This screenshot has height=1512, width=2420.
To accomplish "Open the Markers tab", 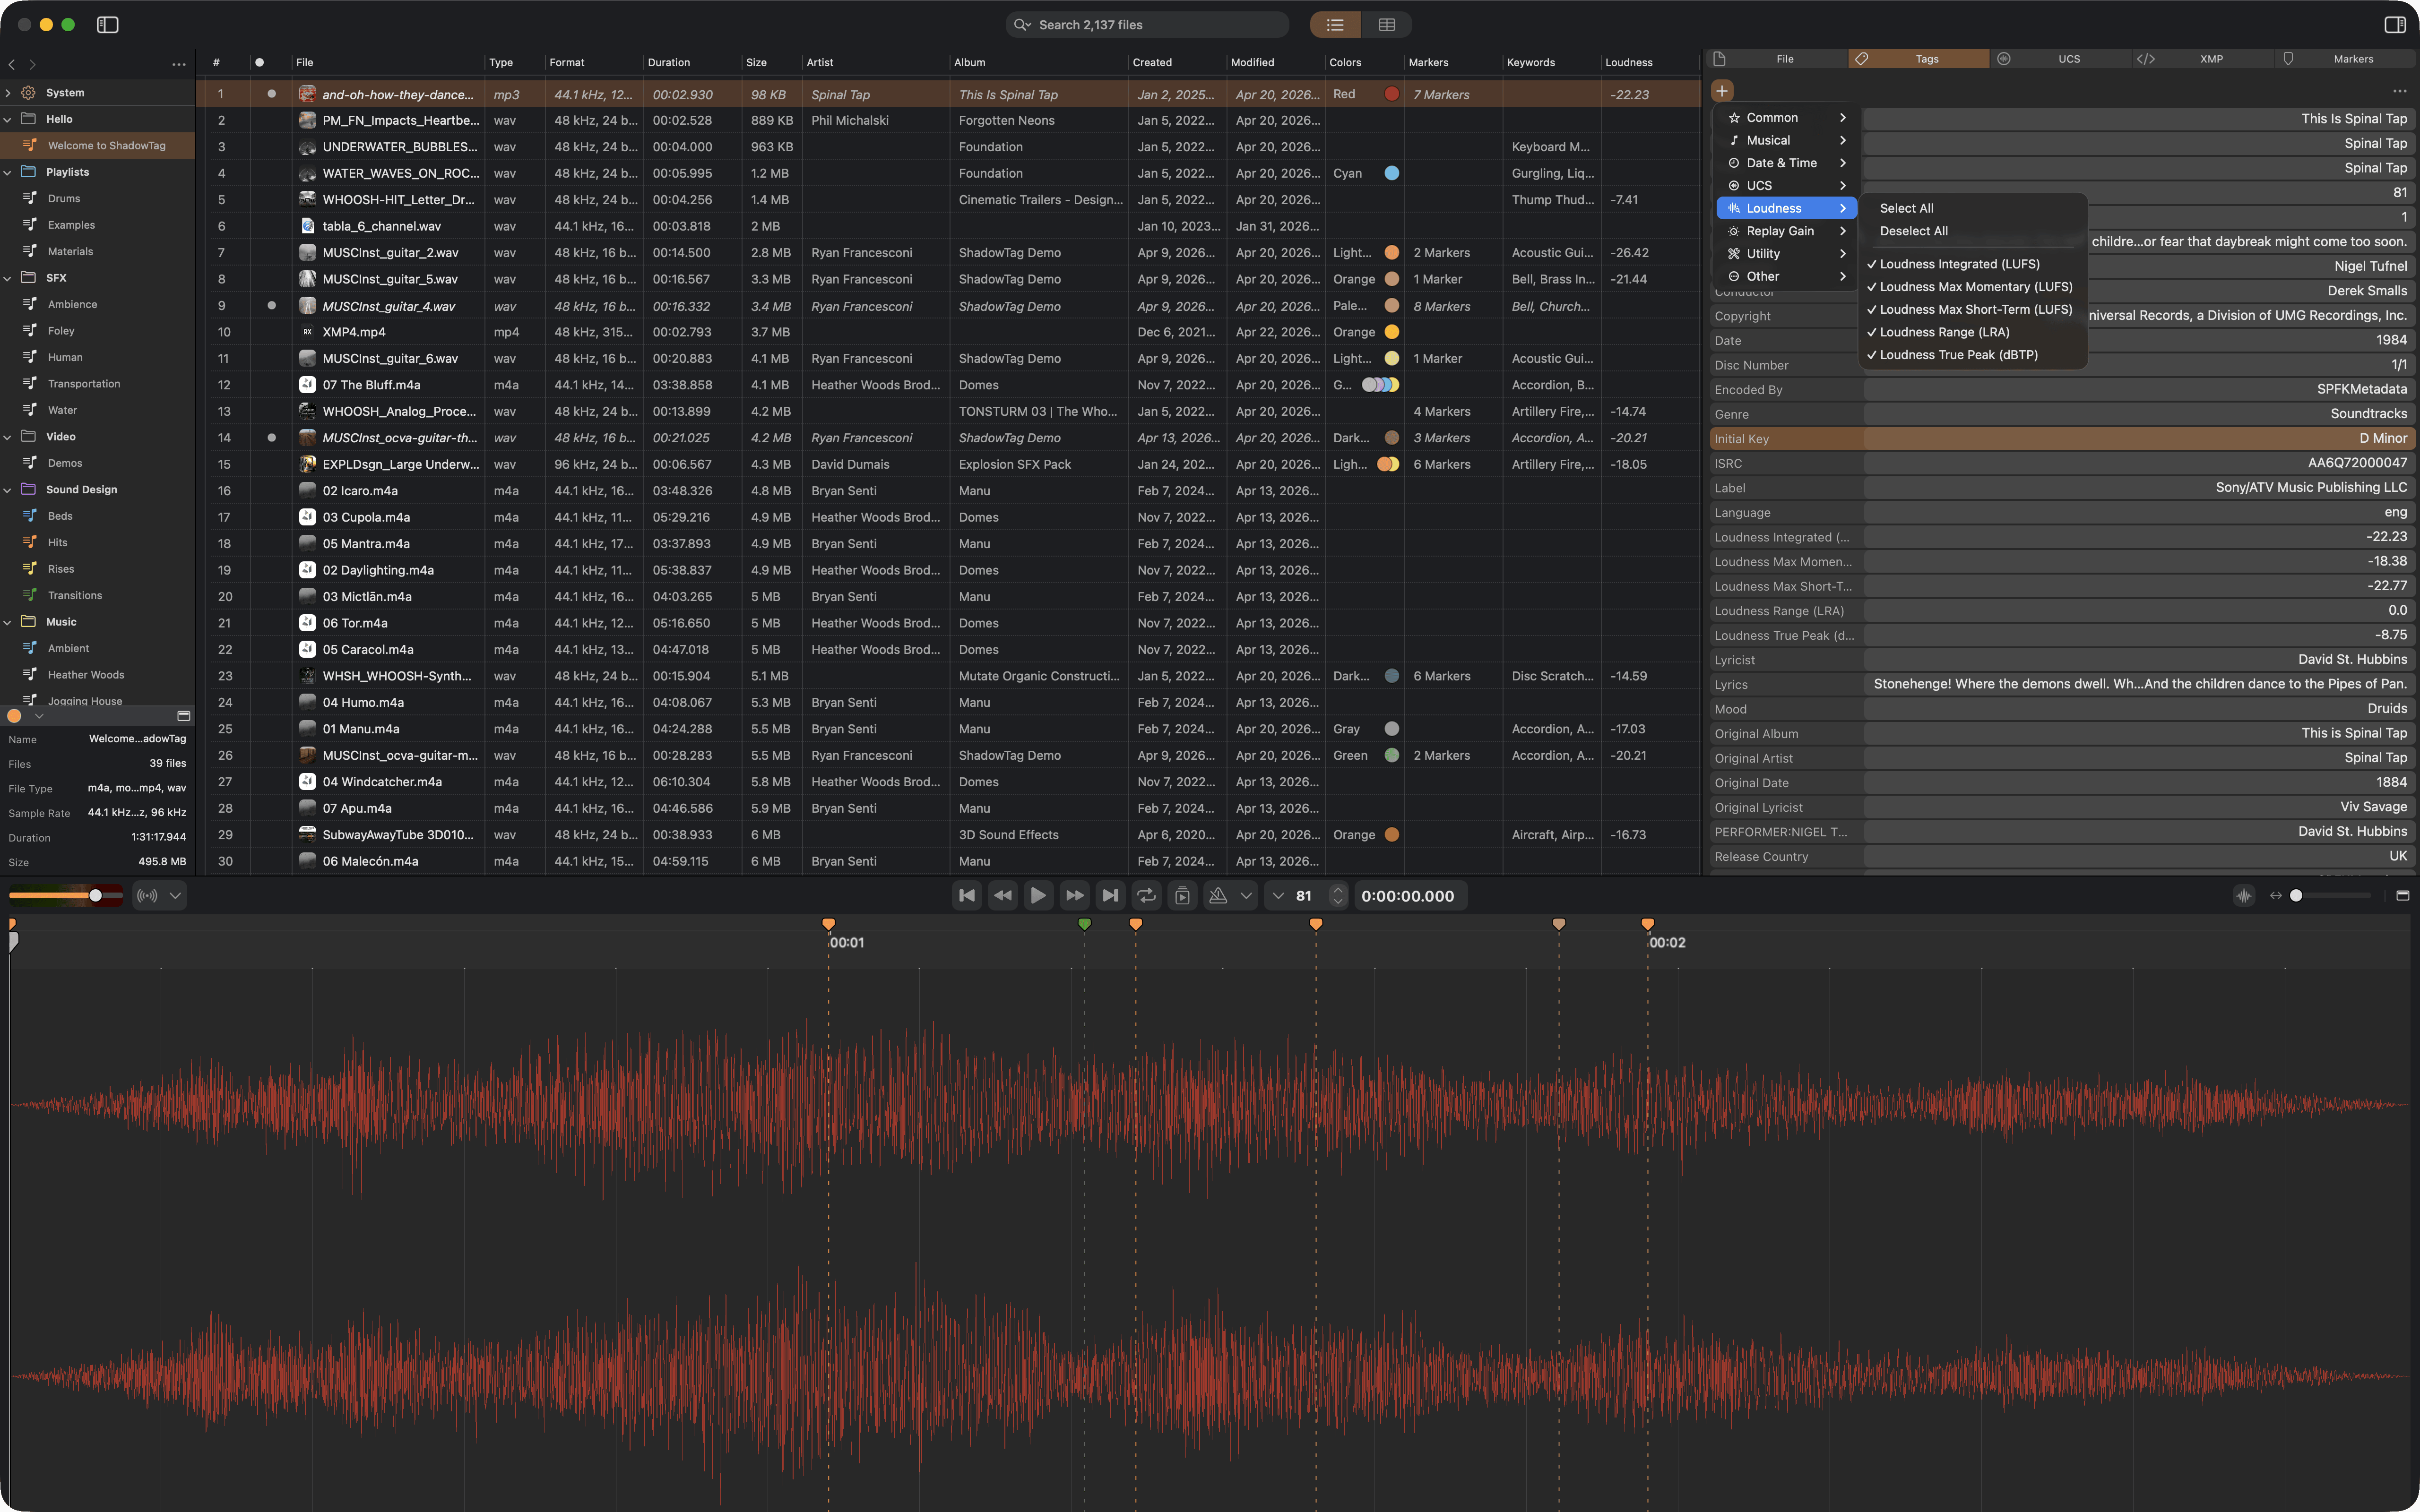I will (2352, 59).
